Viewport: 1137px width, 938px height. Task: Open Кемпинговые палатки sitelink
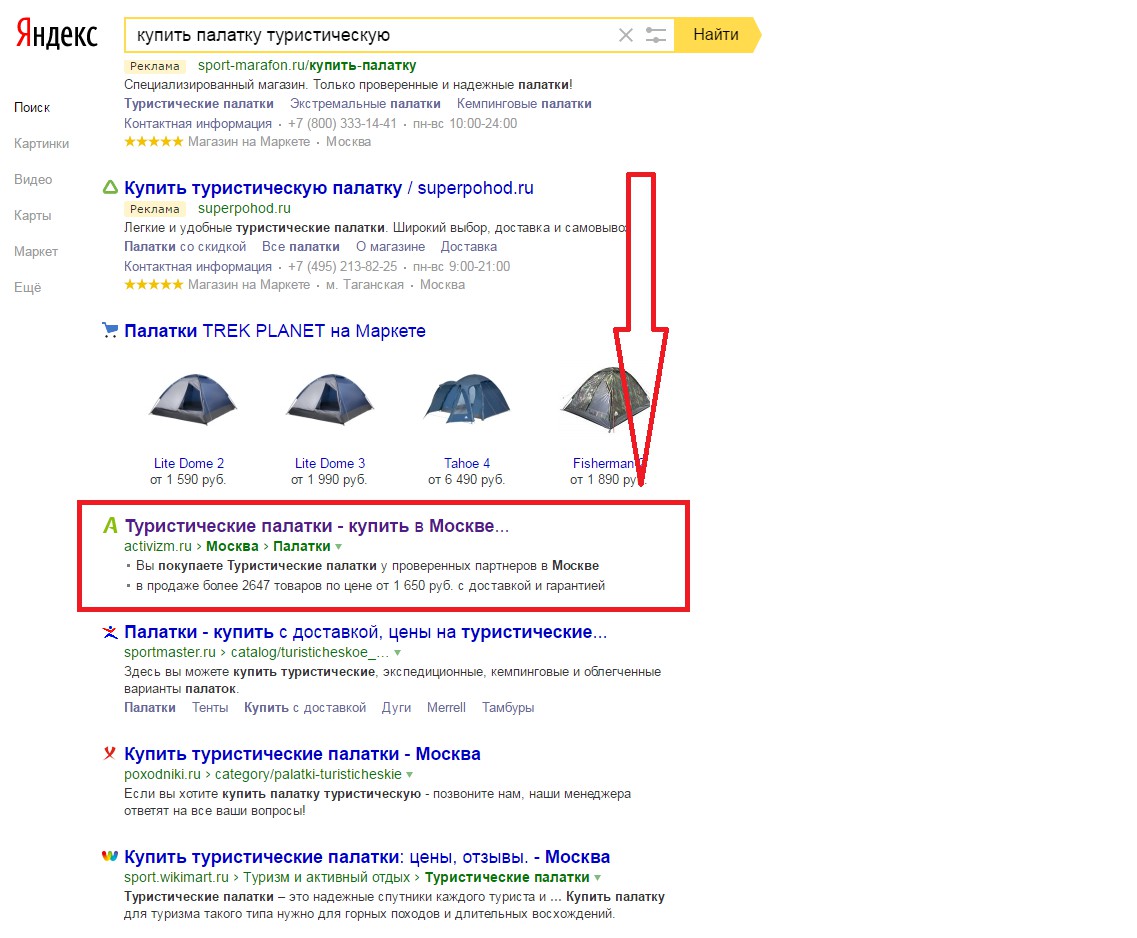tap(524, 104)
